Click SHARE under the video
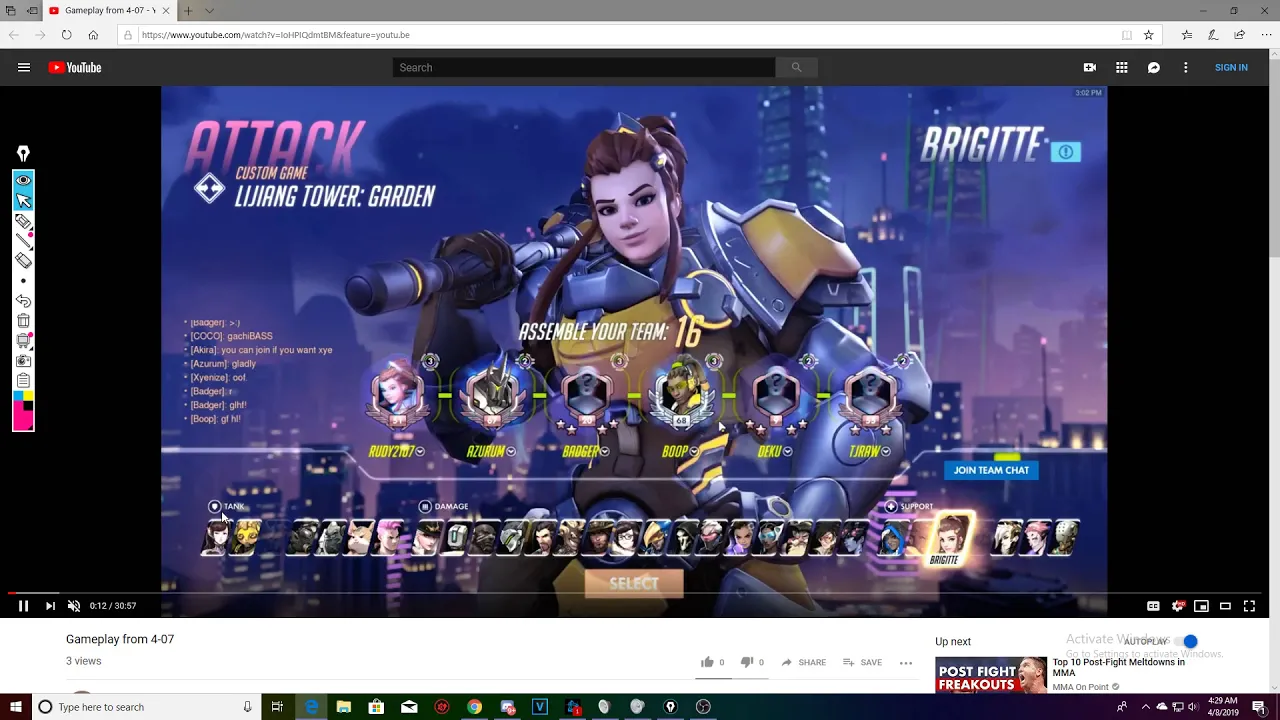 (804, 662)
